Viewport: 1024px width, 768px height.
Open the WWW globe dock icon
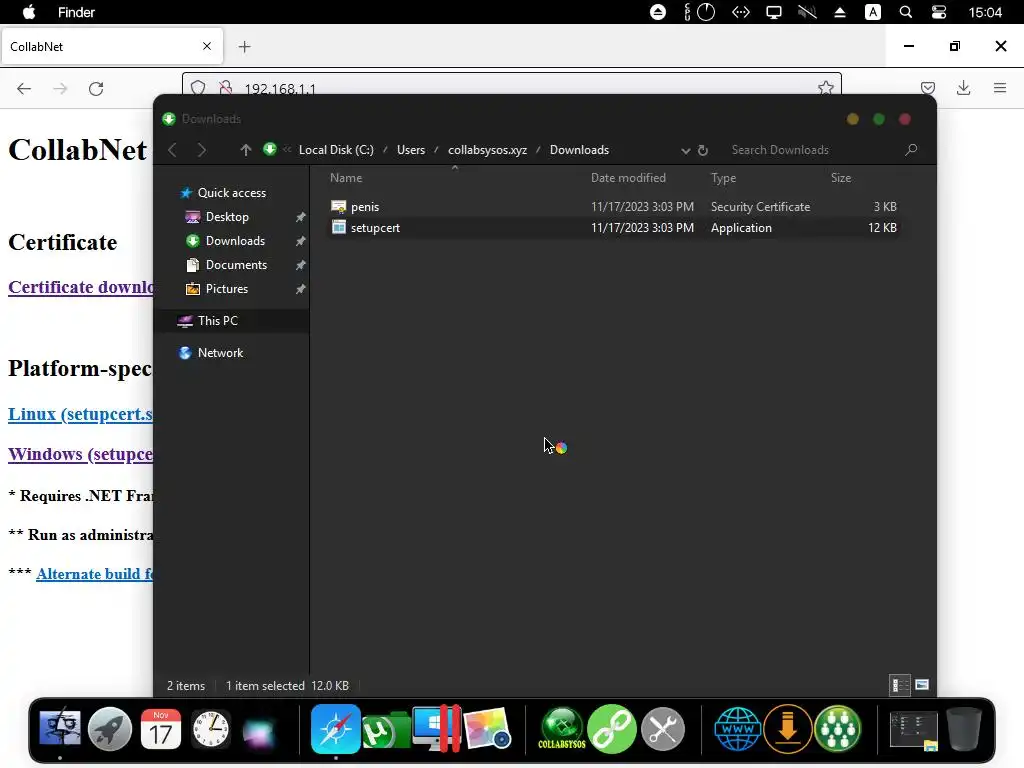point(737,728)
